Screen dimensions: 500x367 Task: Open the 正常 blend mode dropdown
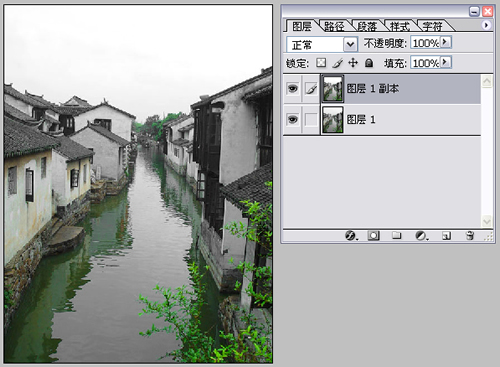tap(350, 44)
